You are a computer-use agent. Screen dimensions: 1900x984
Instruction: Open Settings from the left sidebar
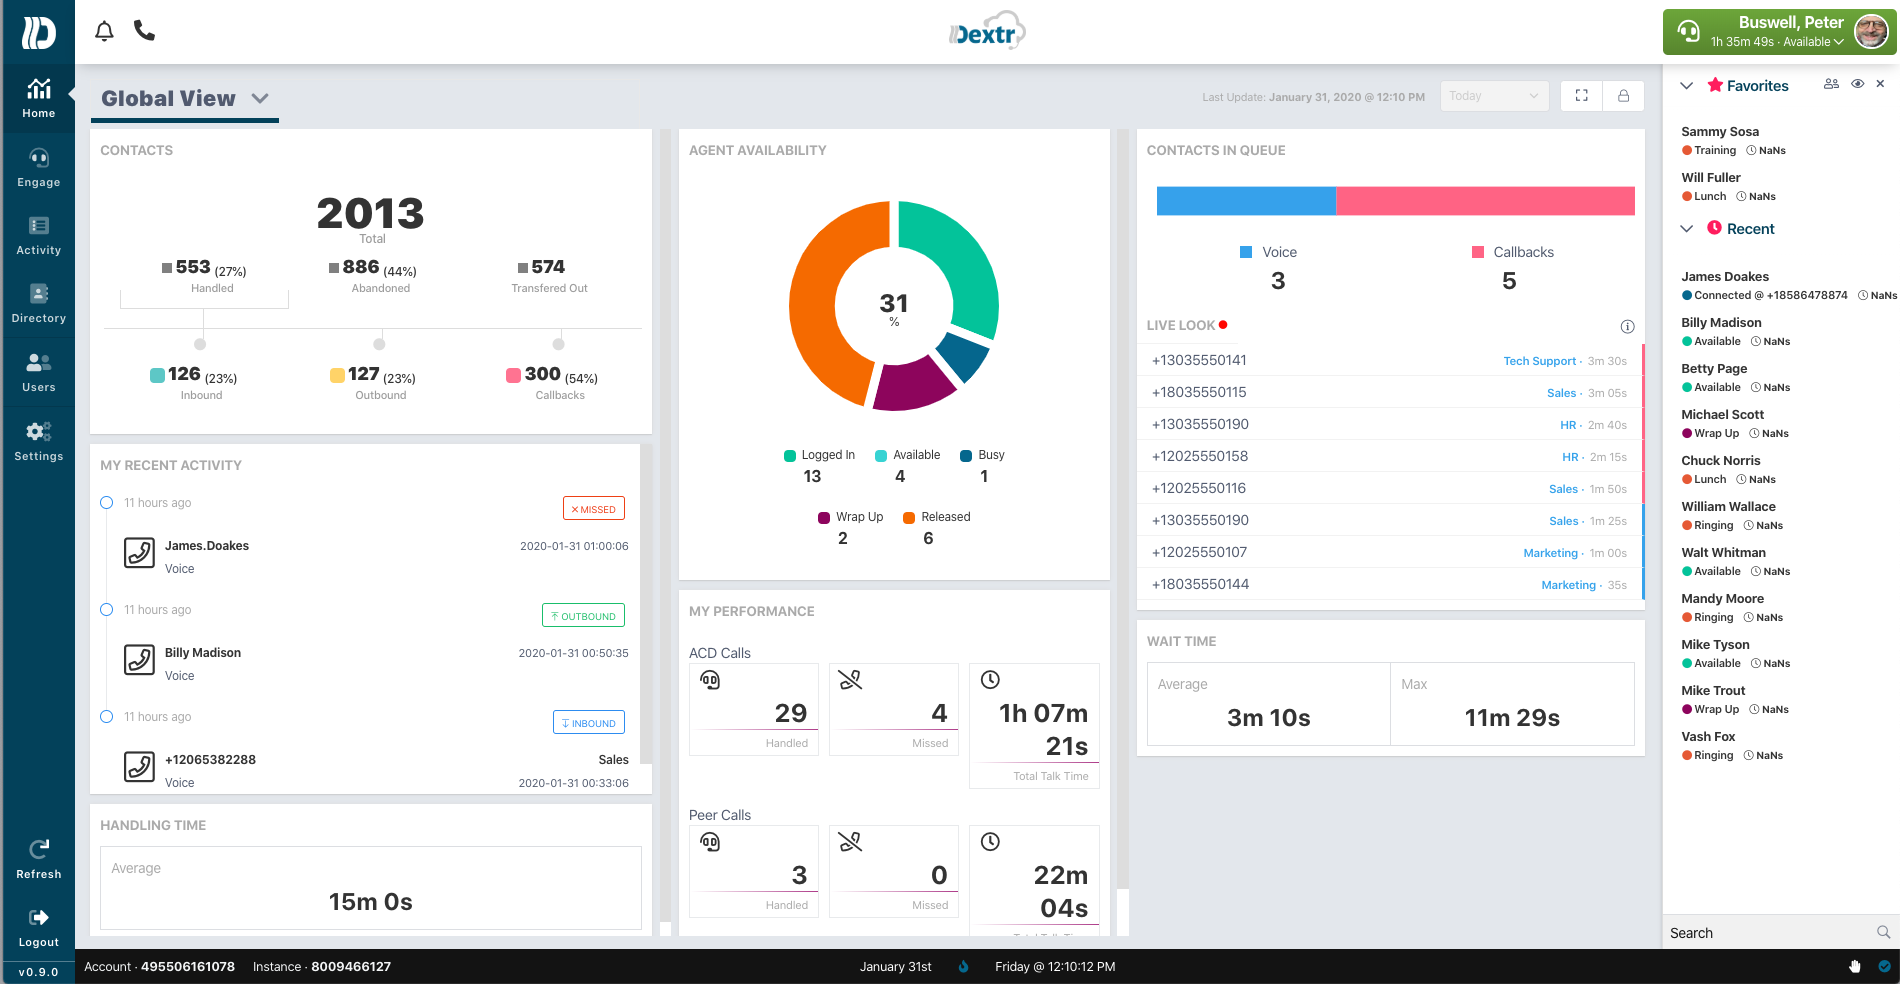point(38,439)
